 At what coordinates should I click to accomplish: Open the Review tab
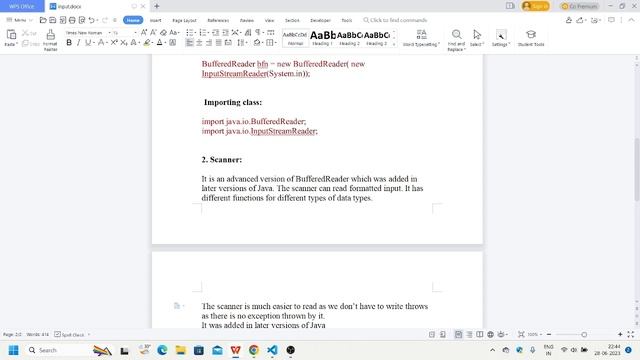click(x=247, y=20)
